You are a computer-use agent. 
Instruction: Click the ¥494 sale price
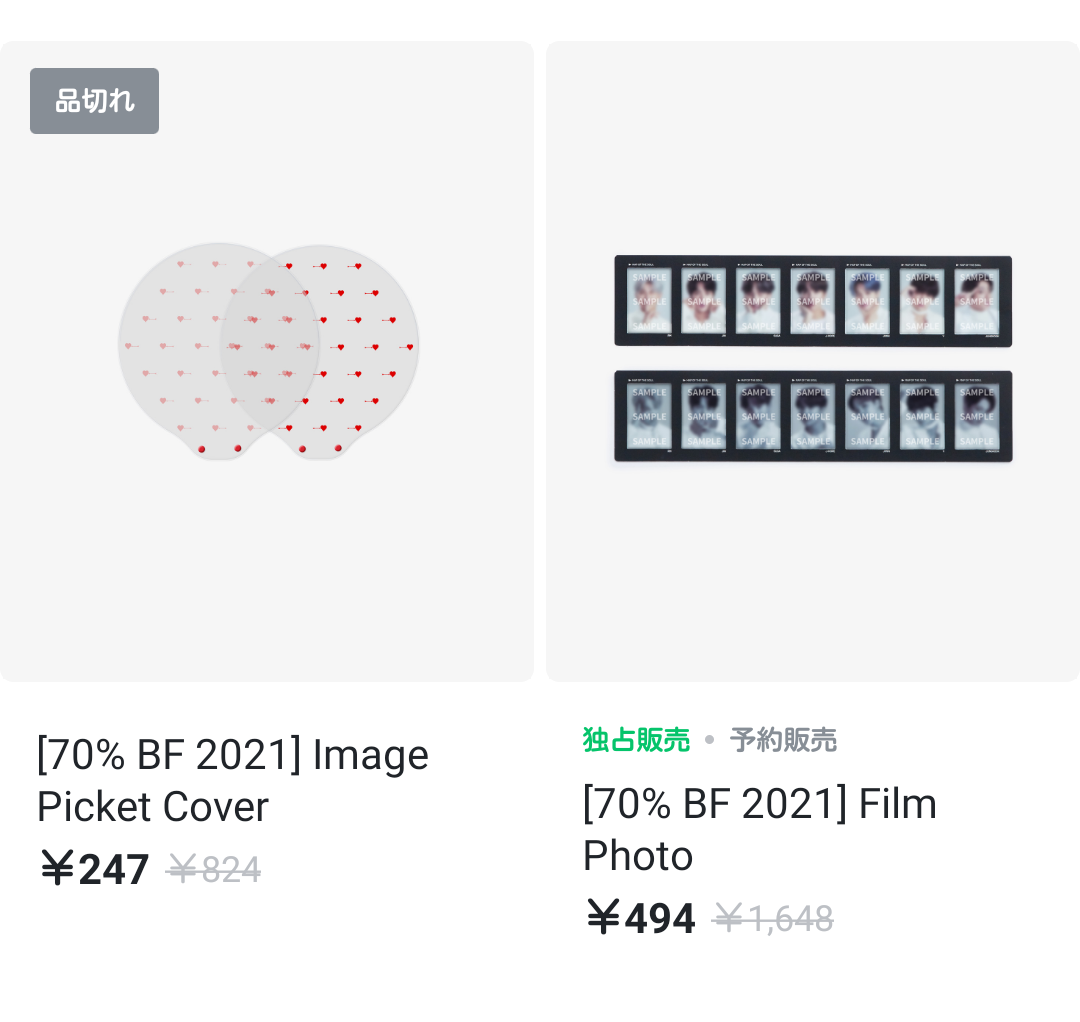(641, 918)
